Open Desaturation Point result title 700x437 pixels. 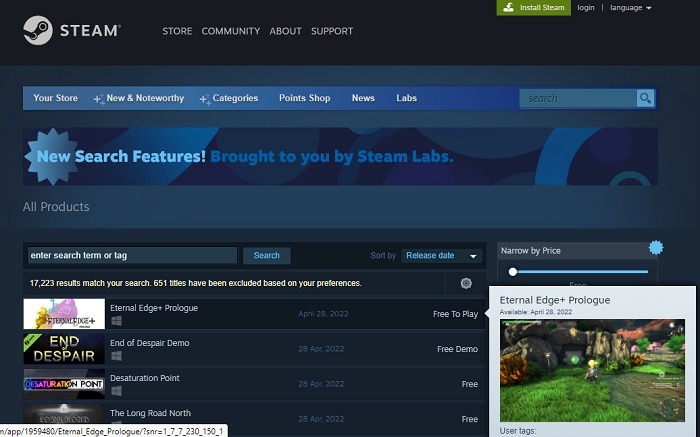tap(145, 378)
